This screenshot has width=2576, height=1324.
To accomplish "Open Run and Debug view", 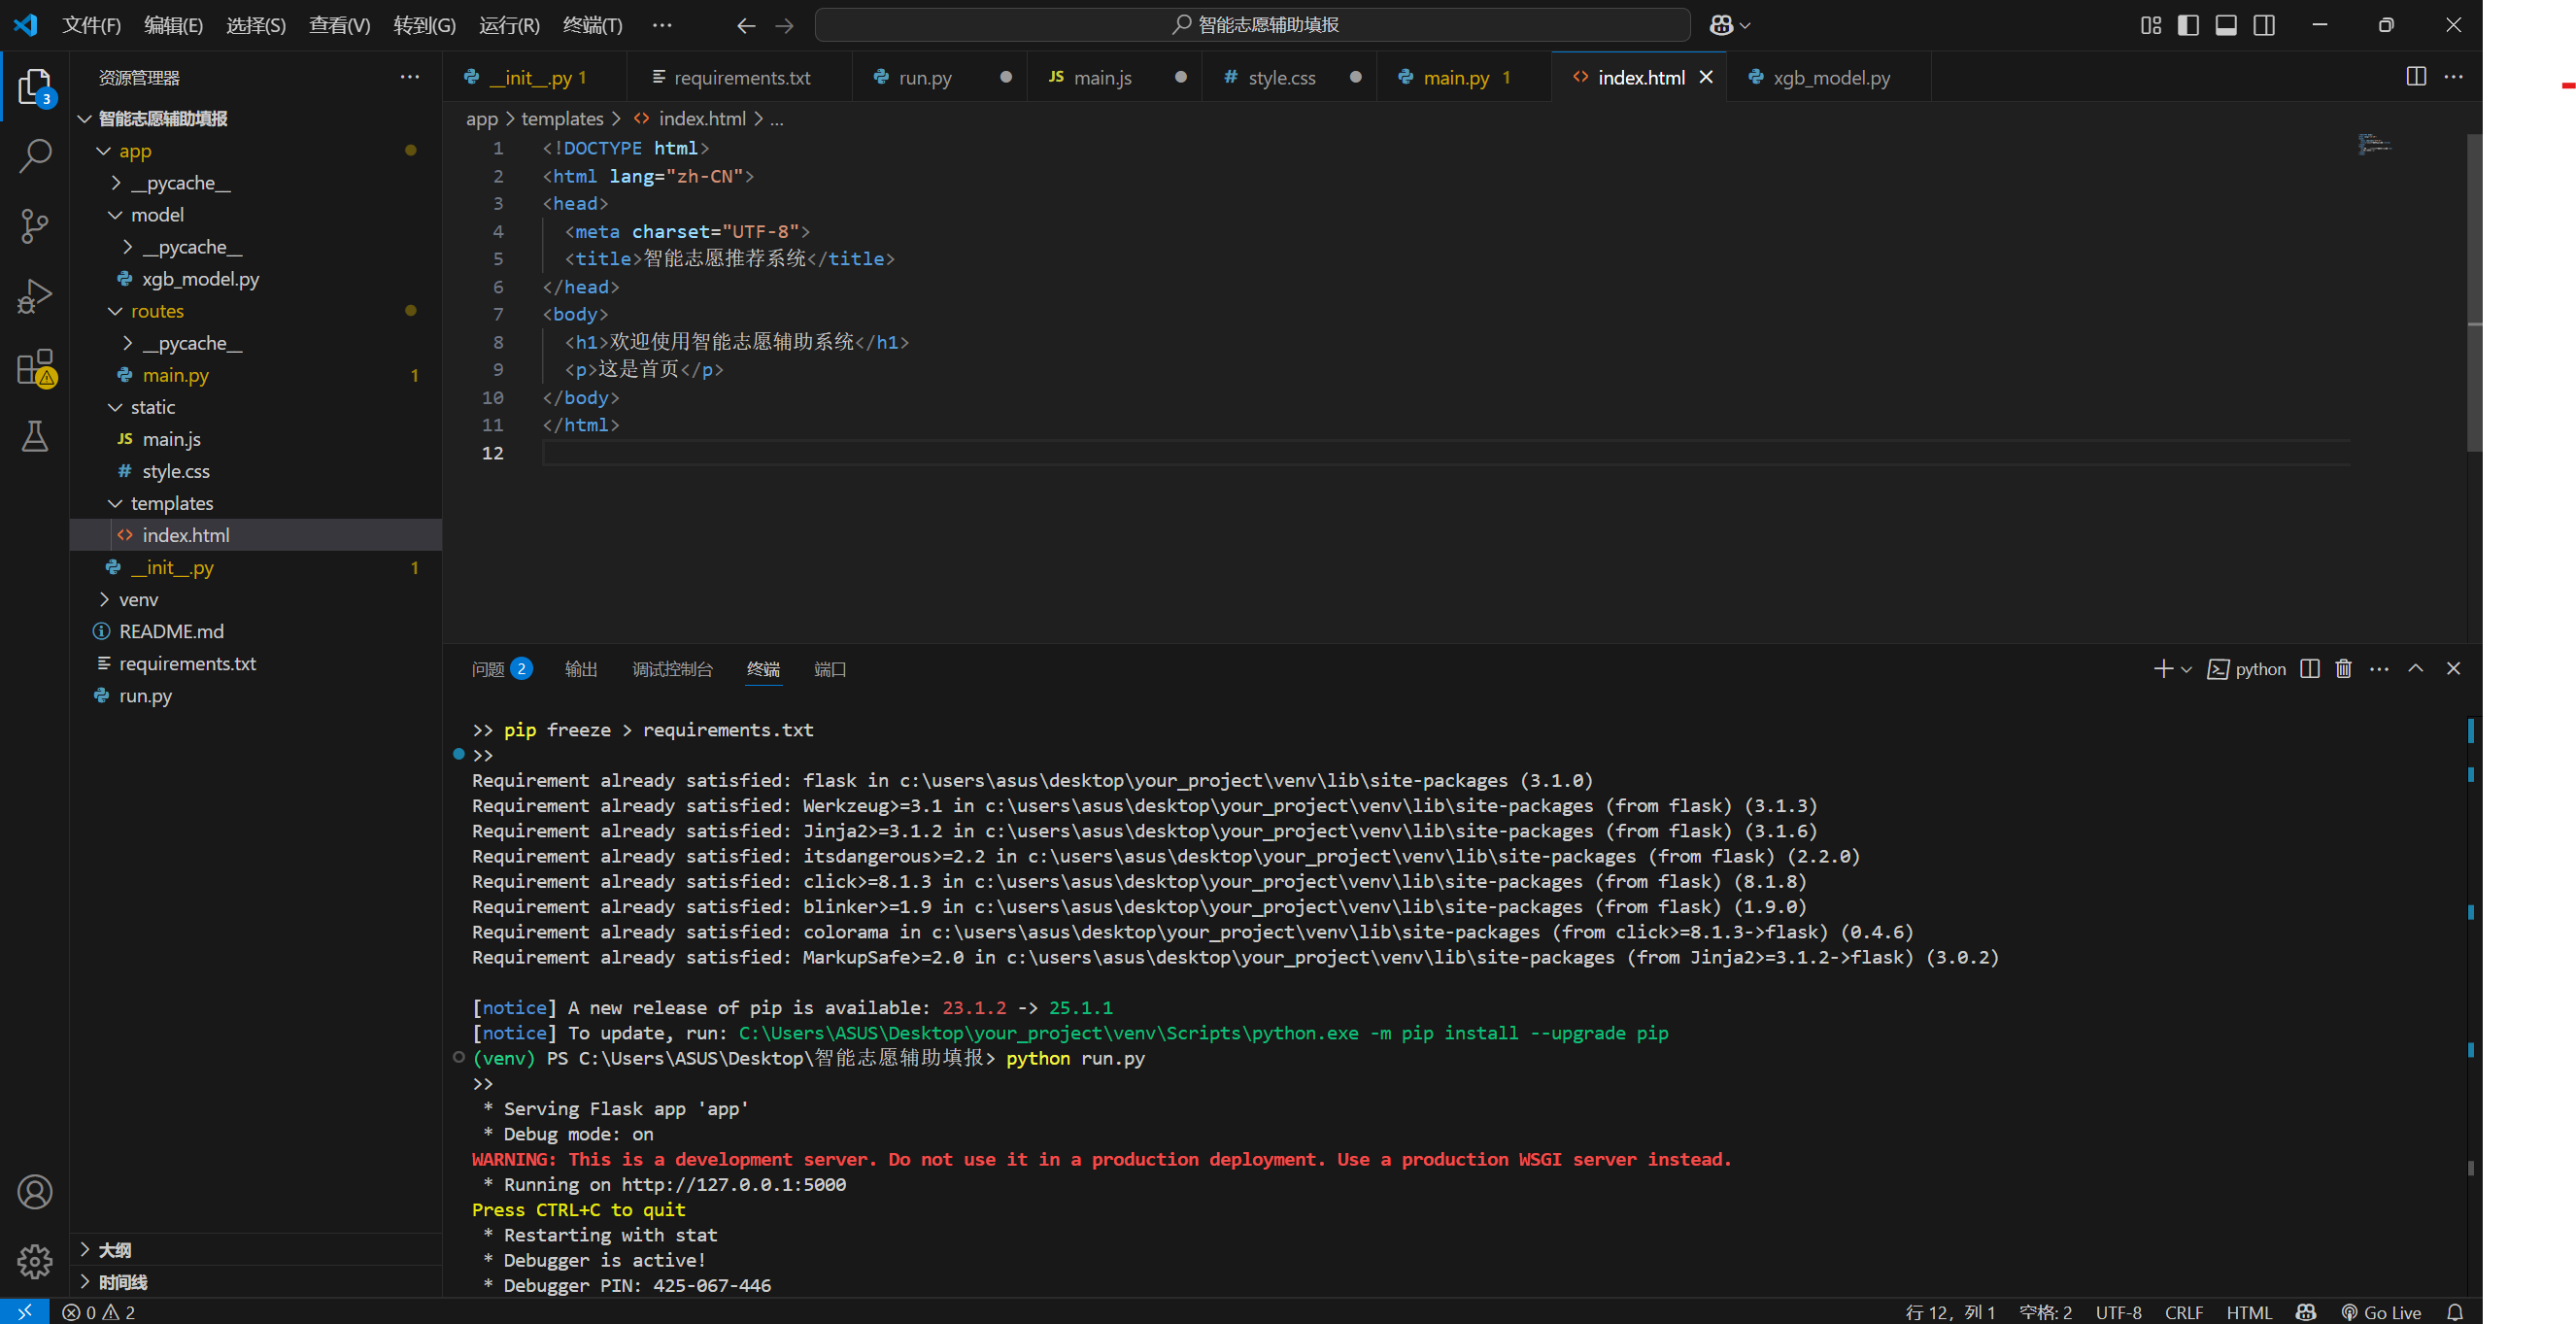I will (x=35, y=296).
